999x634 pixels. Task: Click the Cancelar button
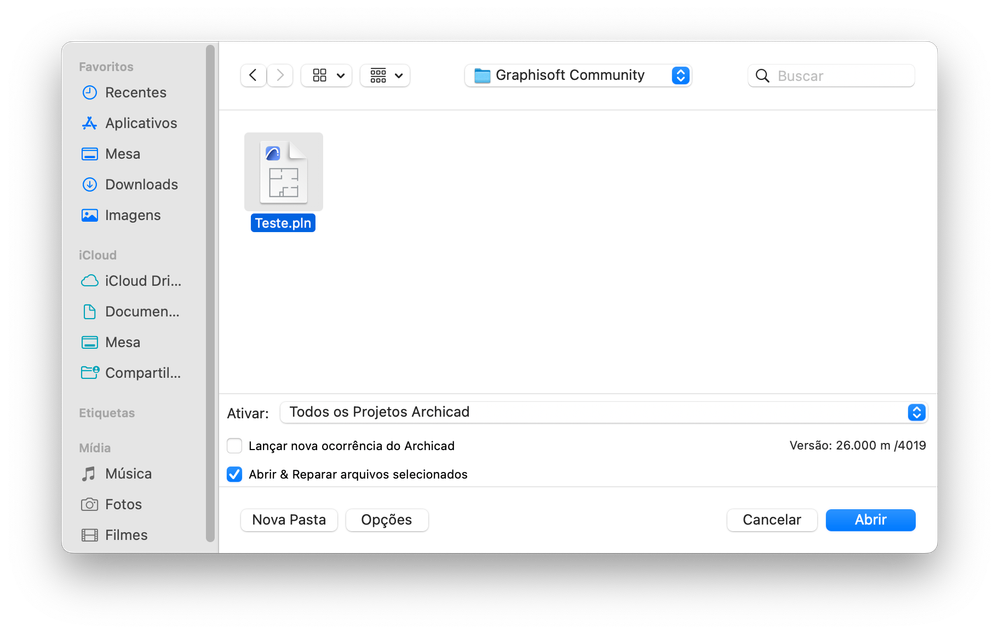(x=772, y=520)
